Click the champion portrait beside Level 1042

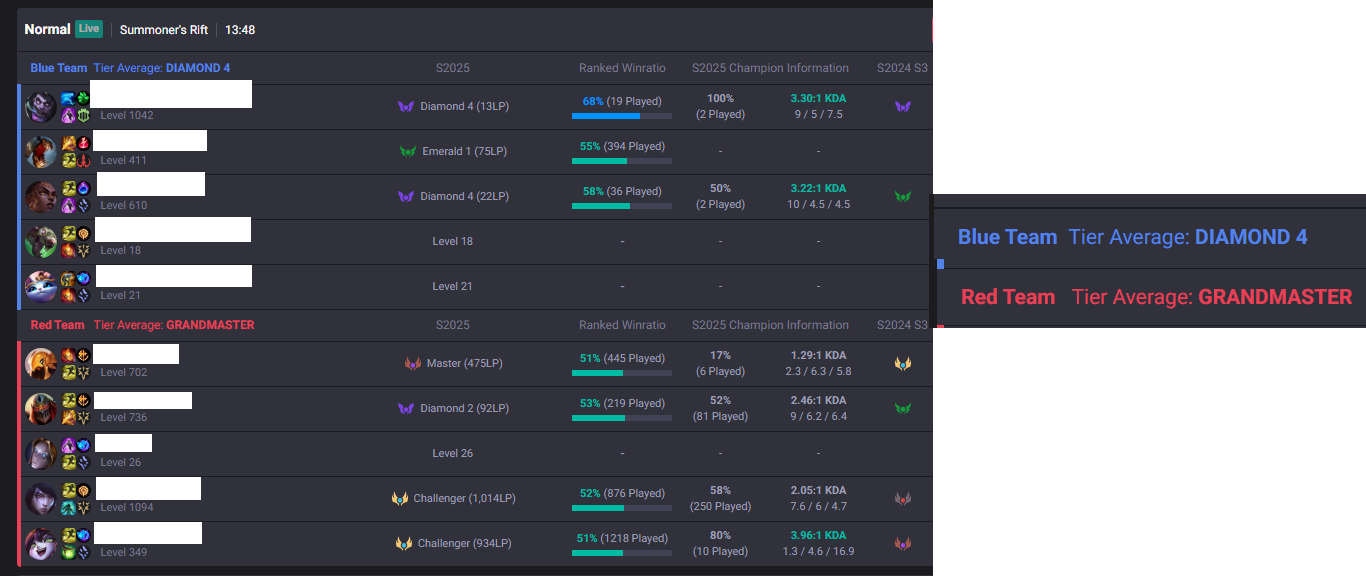tap(42, 107)
